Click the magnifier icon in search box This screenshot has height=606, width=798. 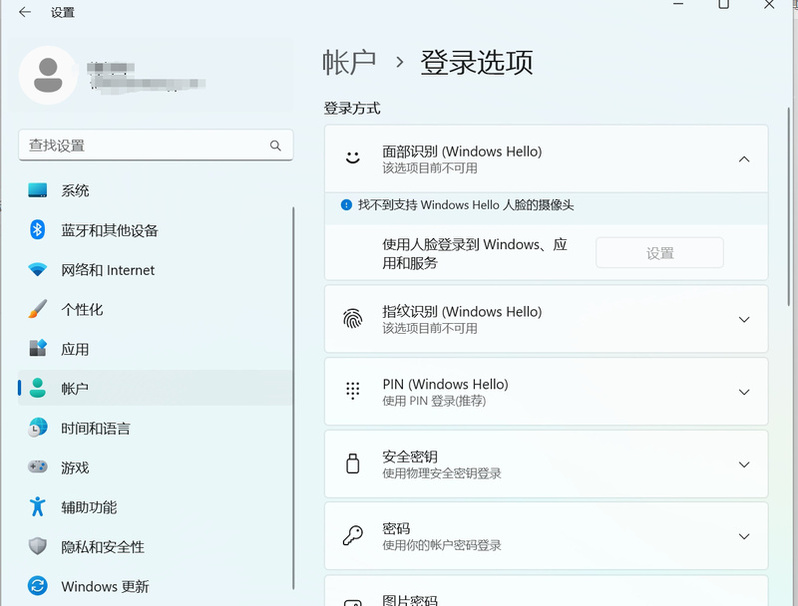275,146
